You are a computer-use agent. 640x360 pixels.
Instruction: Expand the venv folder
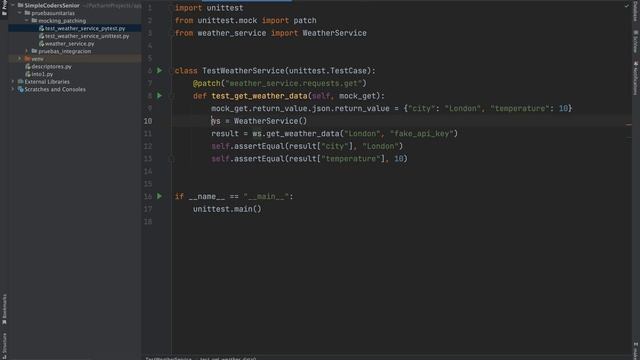tap(20, 59)
